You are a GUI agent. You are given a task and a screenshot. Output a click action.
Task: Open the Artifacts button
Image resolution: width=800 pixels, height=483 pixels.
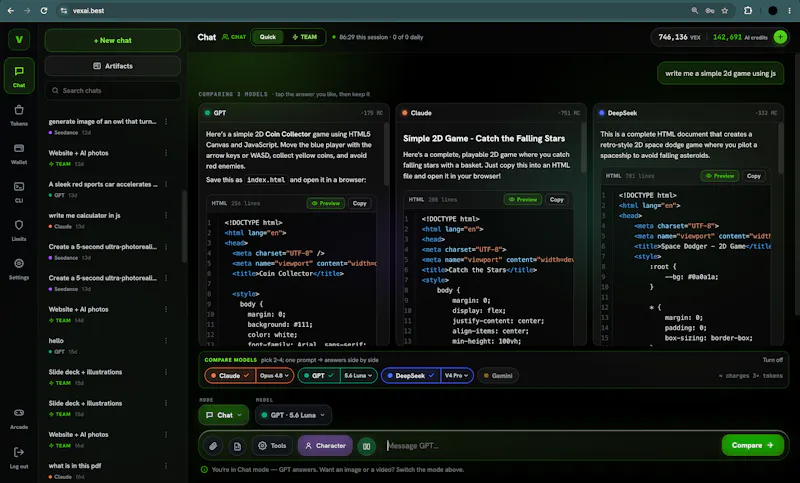(113, 66)
